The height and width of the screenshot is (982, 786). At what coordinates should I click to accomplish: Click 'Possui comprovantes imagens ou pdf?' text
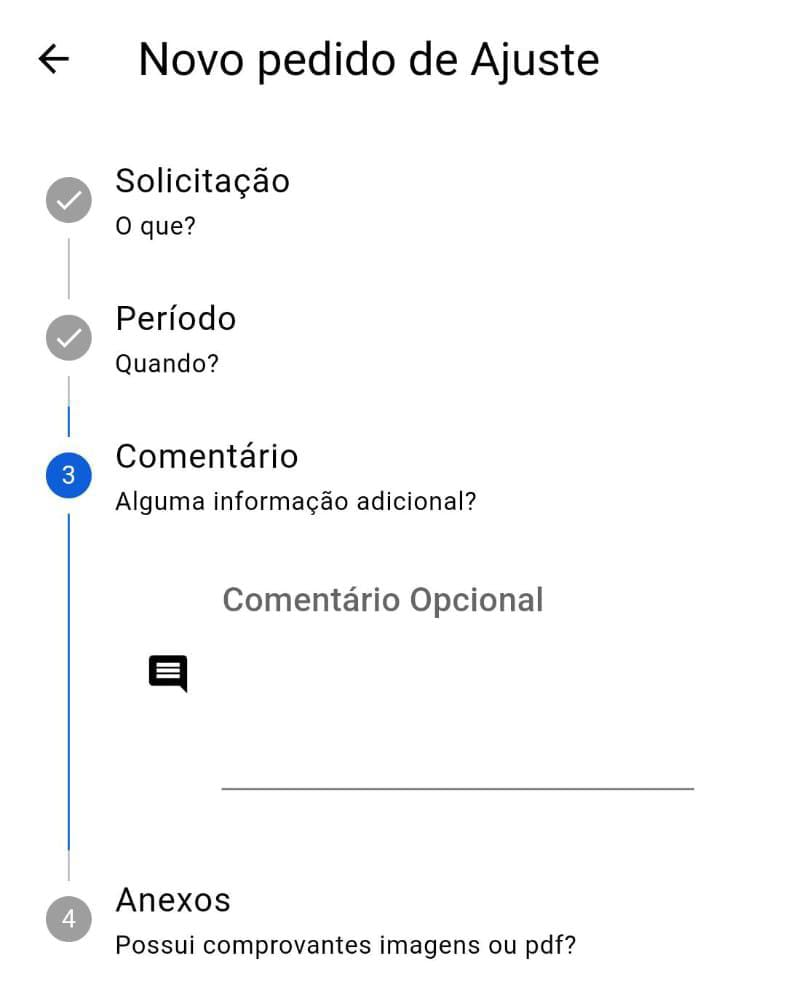click(x=346, y=945)
